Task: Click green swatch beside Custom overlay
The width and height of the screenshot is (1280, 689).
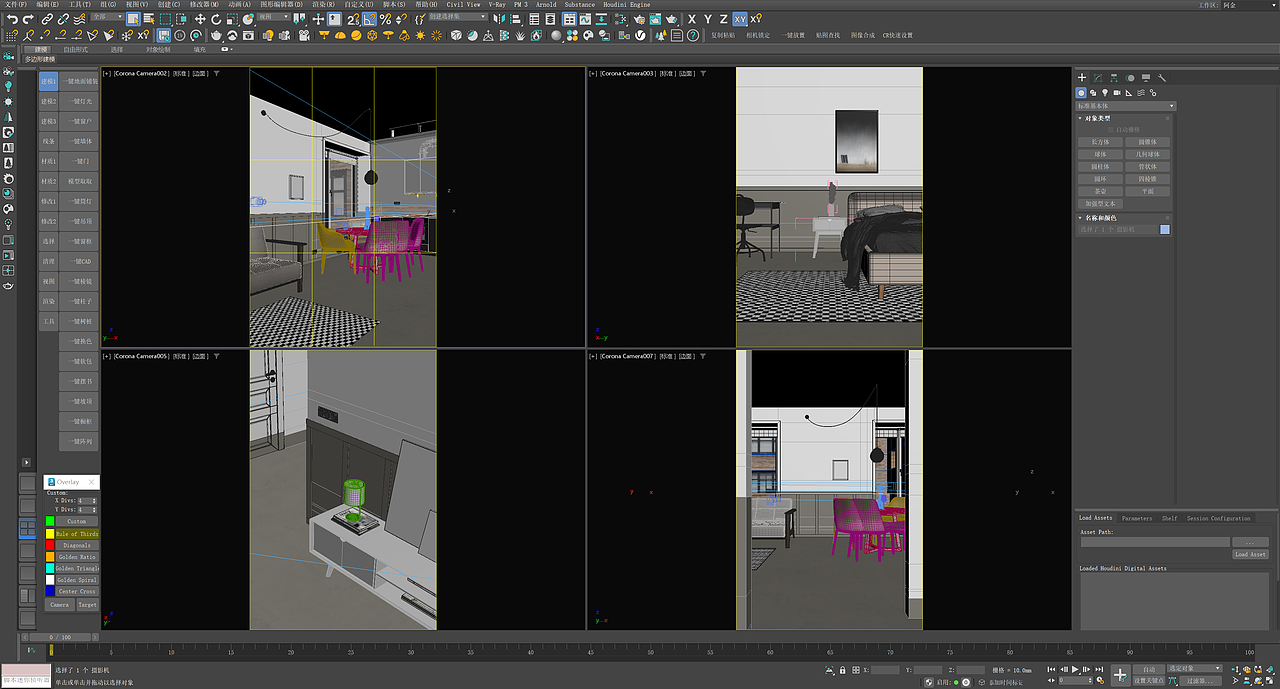Action: point(50,521)
